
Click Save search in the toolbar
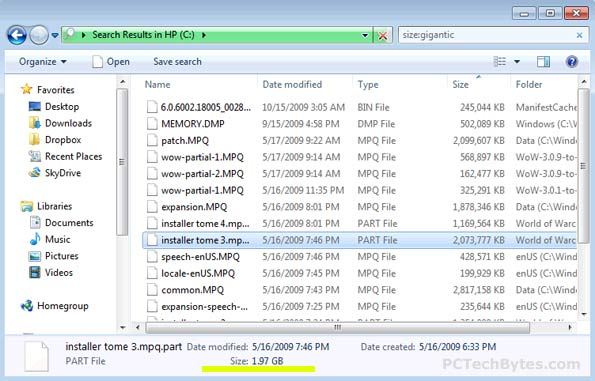point(177,61)
